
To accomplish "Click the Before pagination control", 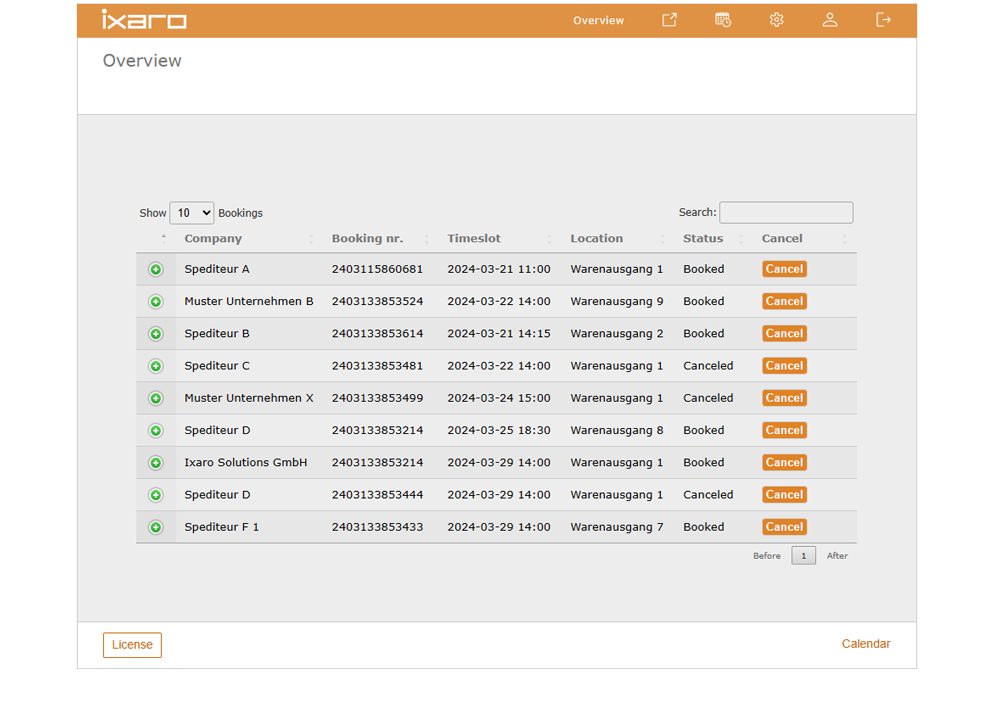I will click(x=767, y=555).
